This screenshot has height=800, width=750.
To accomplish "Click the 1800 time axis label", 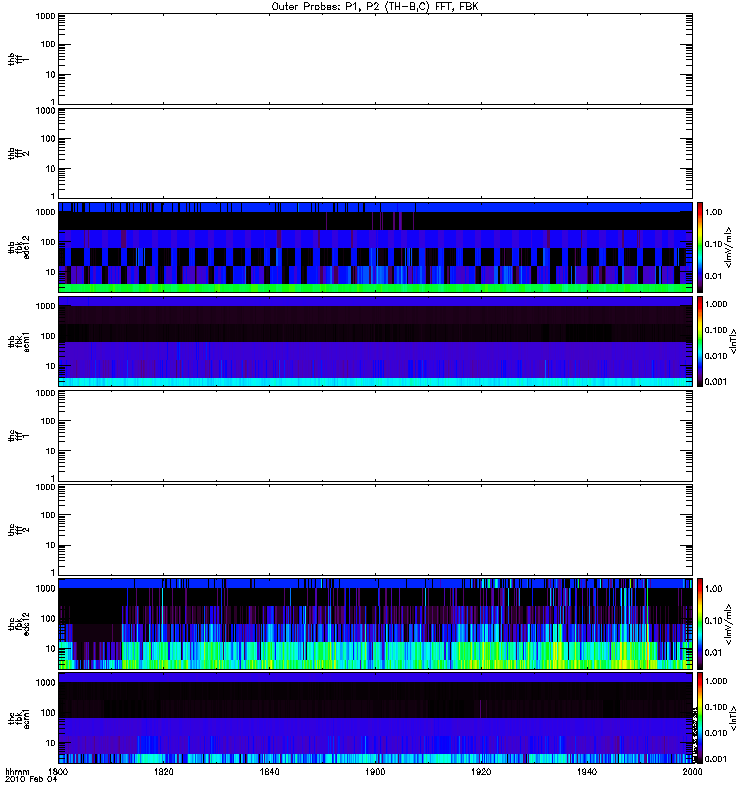I will (x=58, y=771).
